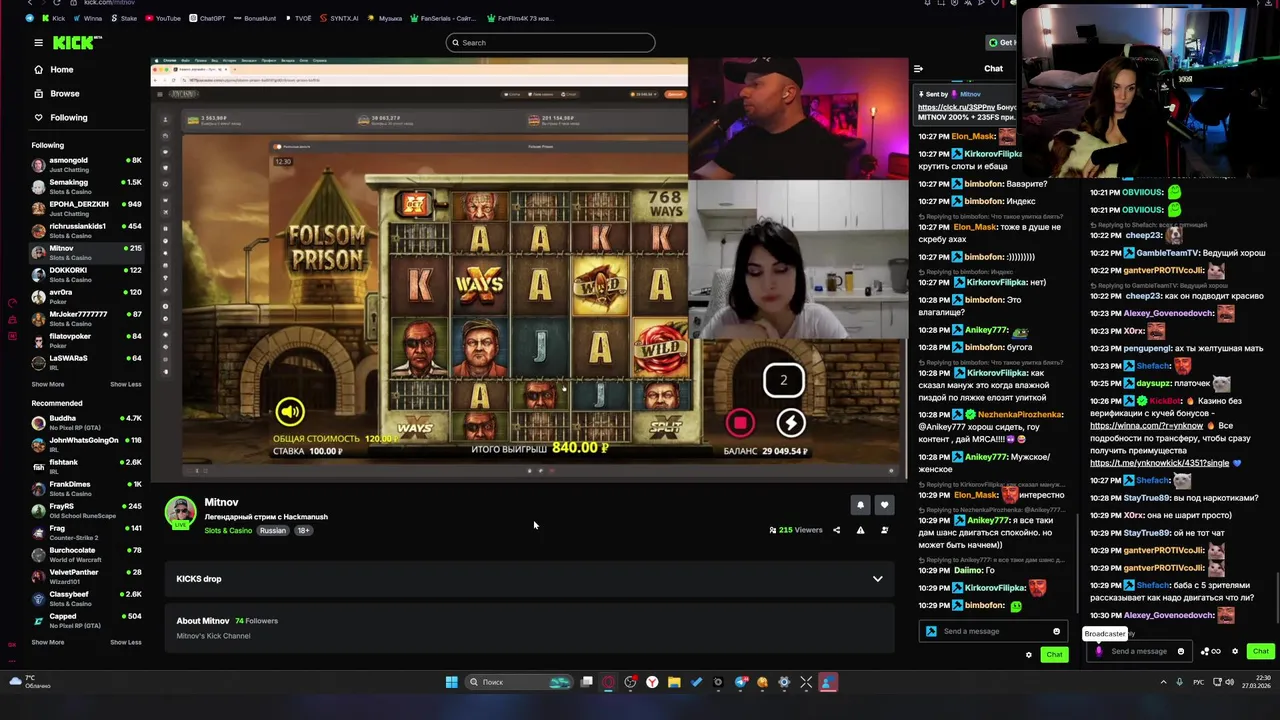Viewport: 1280px width, 720px height.
Task: Send message with left Chat button
Action: 1054,655
